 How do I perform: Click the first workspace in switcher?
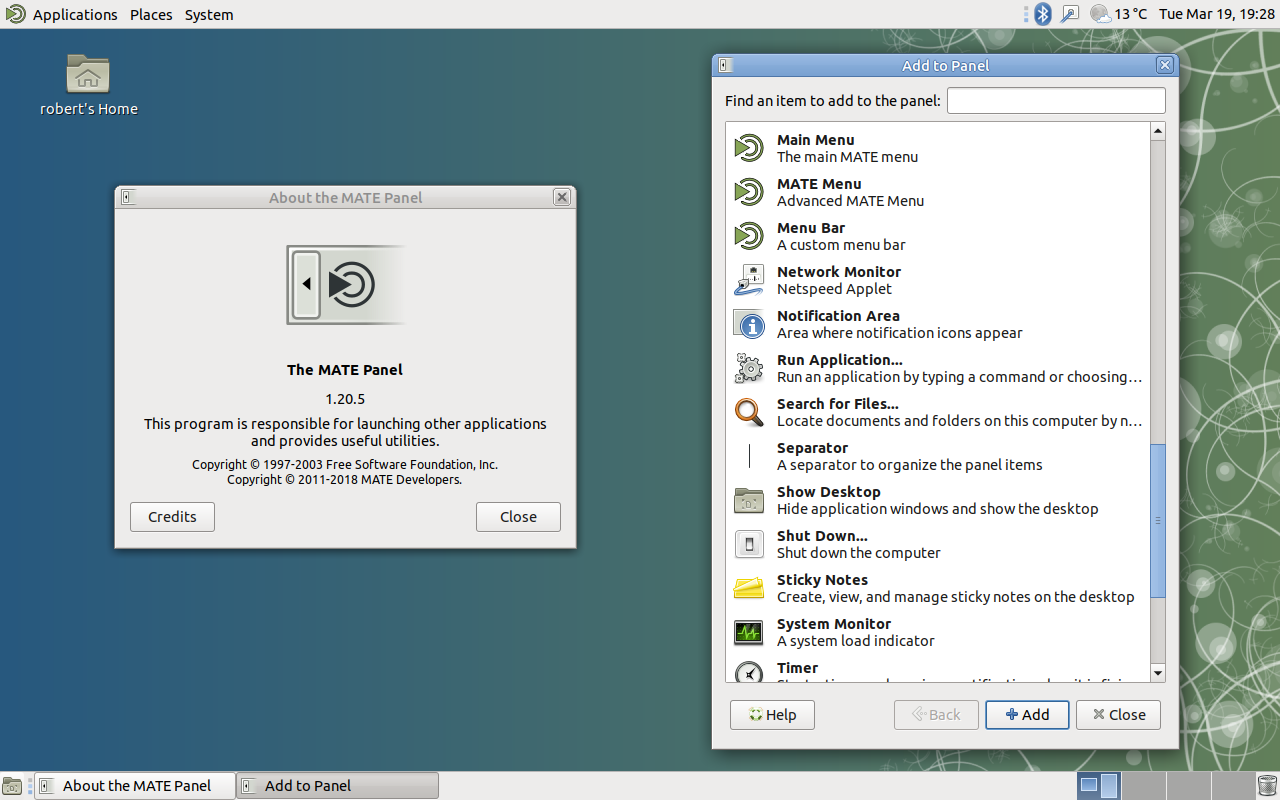coord(1100,786)
